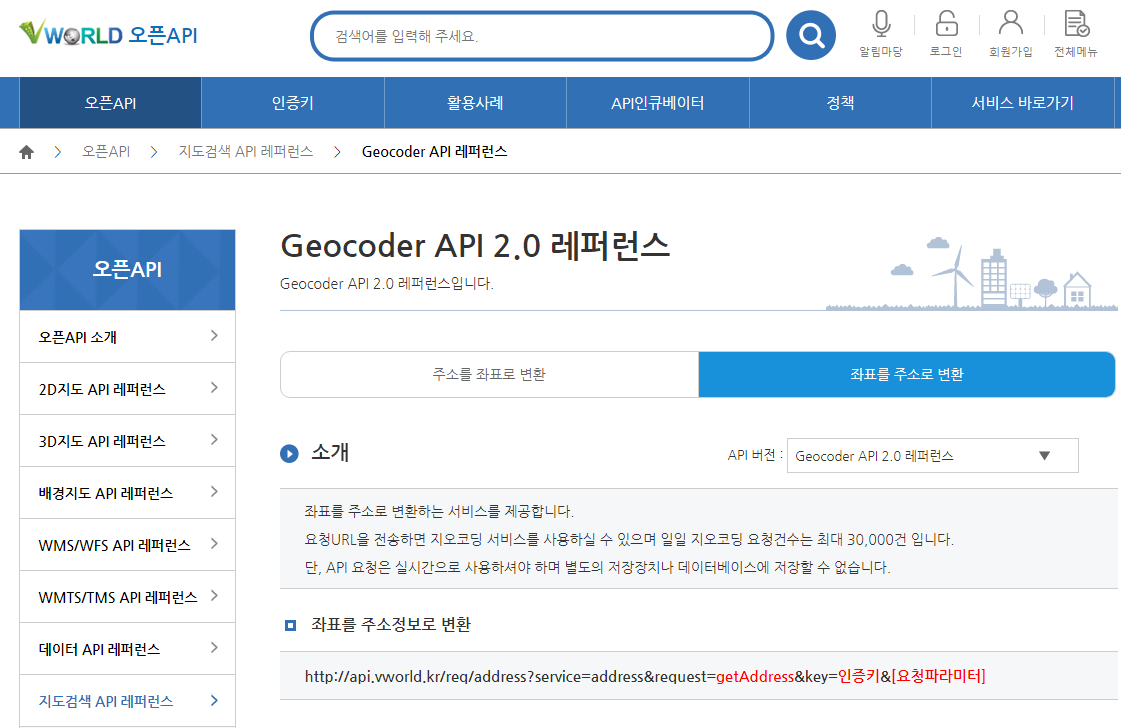
Task: Open the 인증키 navigation menu
Action: coord(292,102)
